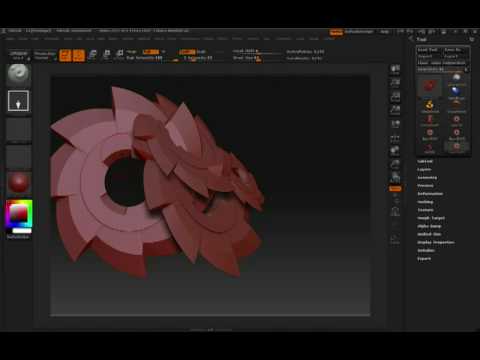The image size is (480, 360).
Task: Toggle Edit mode button
Action: (x=65, y=55)
